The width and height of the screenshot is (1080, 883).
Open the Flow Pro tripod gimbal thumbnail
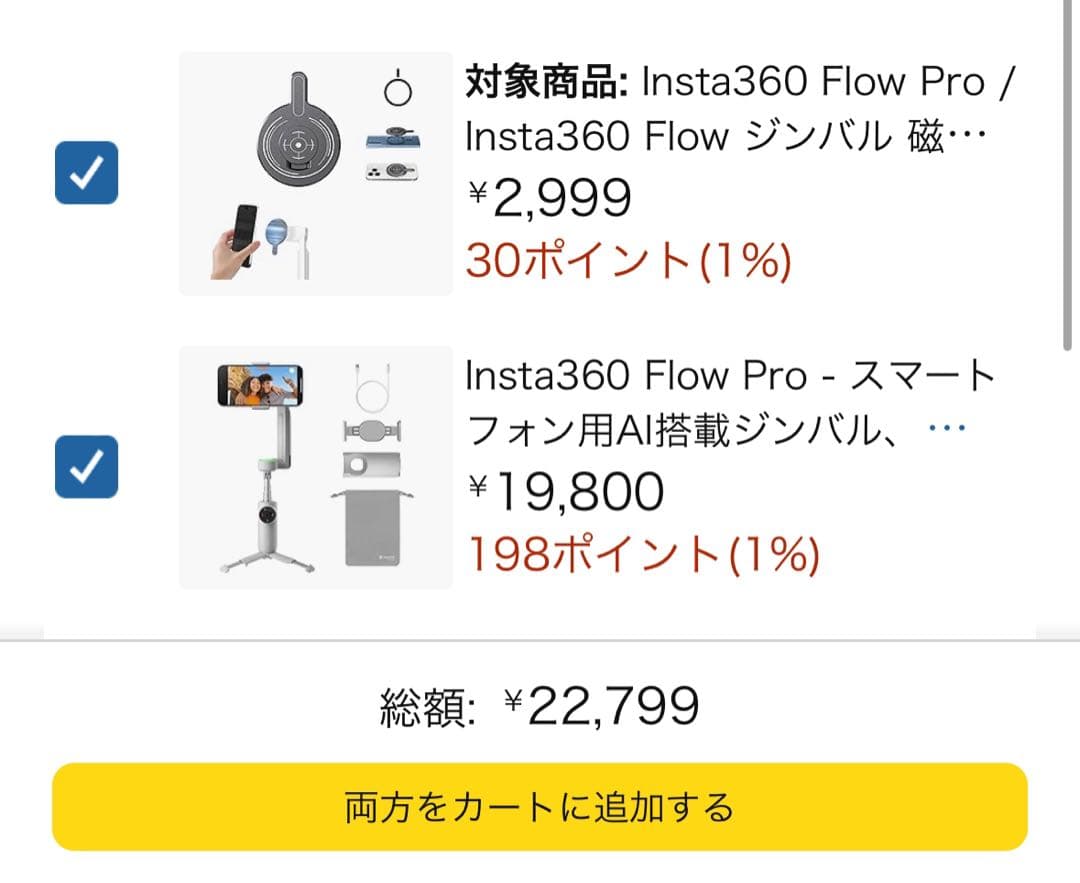pos(315,465)
